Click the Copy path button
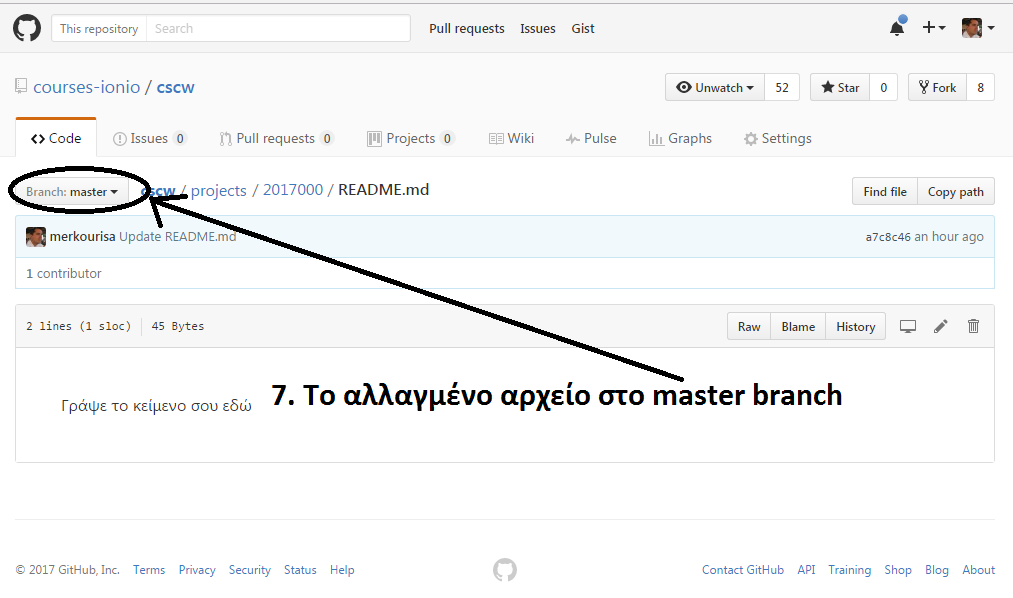This screenshot has width=1013, height=598. pos(956,191)
